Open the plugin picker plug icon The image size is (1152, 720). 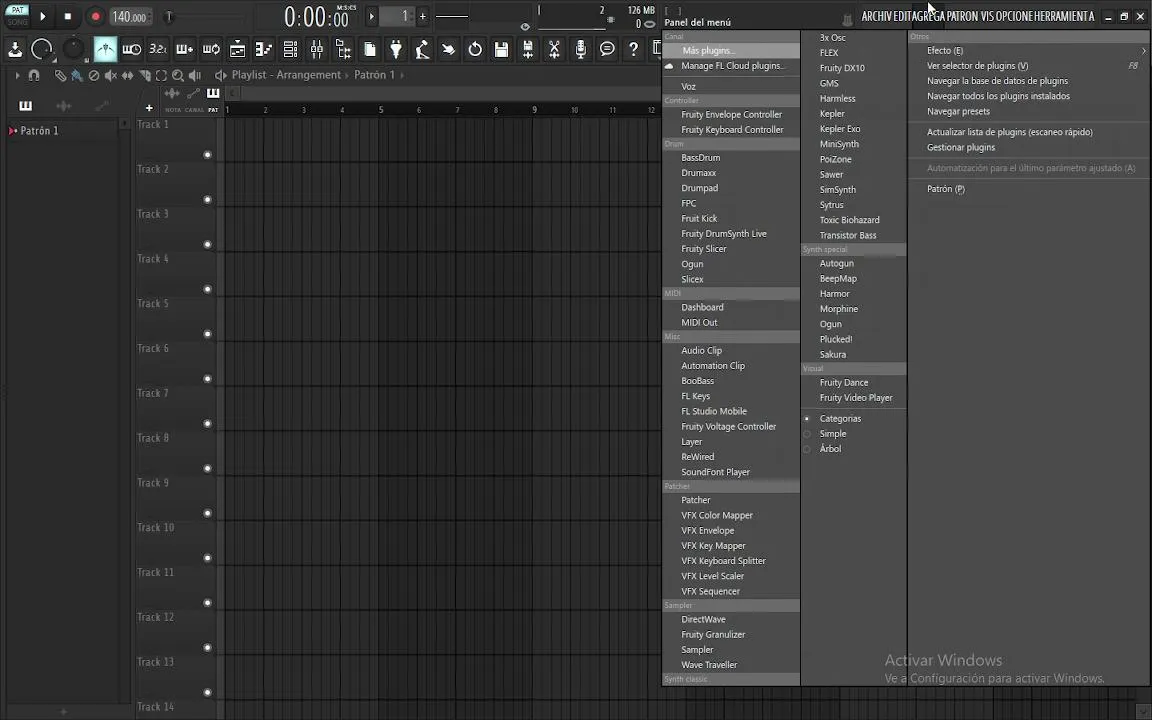point(396,49)
